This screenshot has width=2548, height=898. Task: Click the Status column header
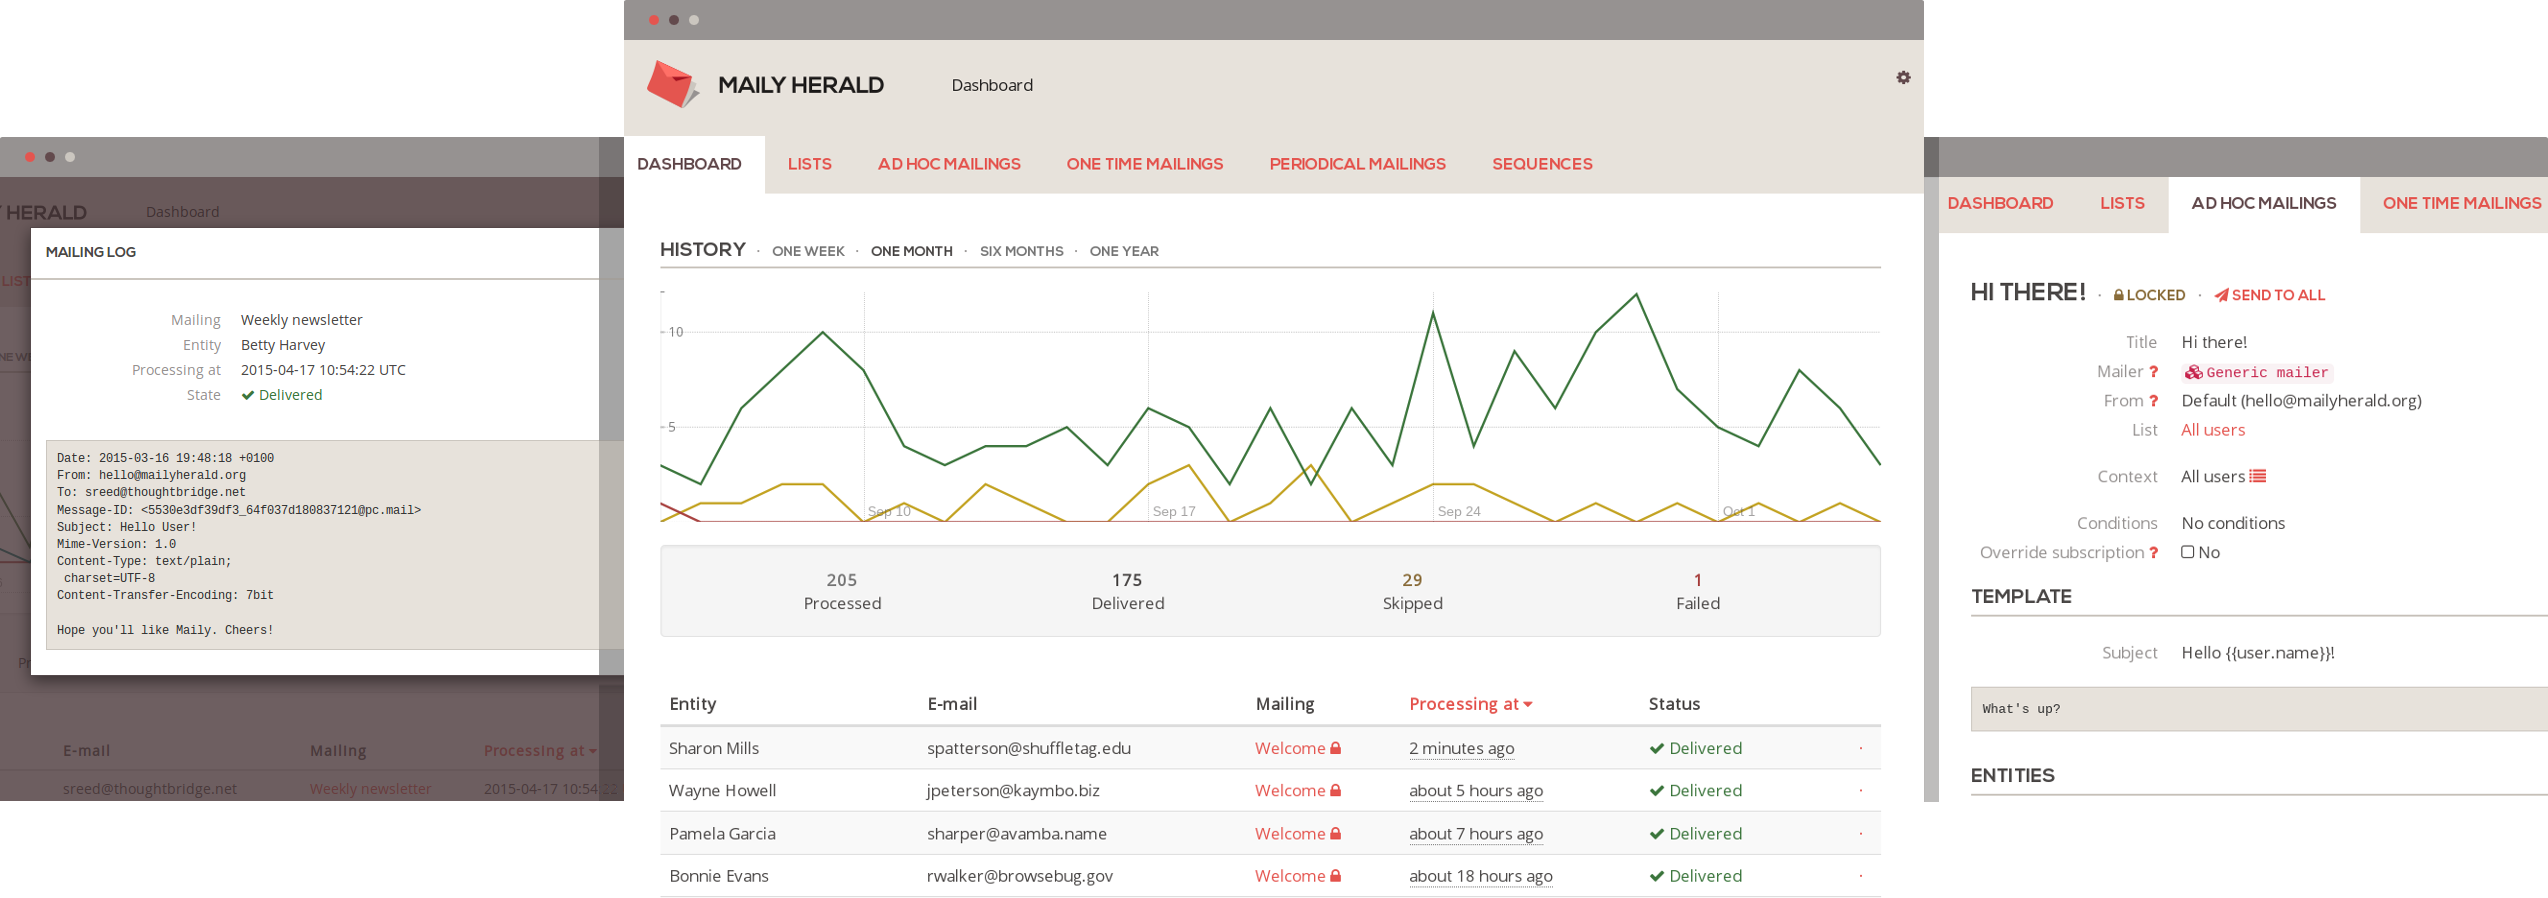point(1674,704)
